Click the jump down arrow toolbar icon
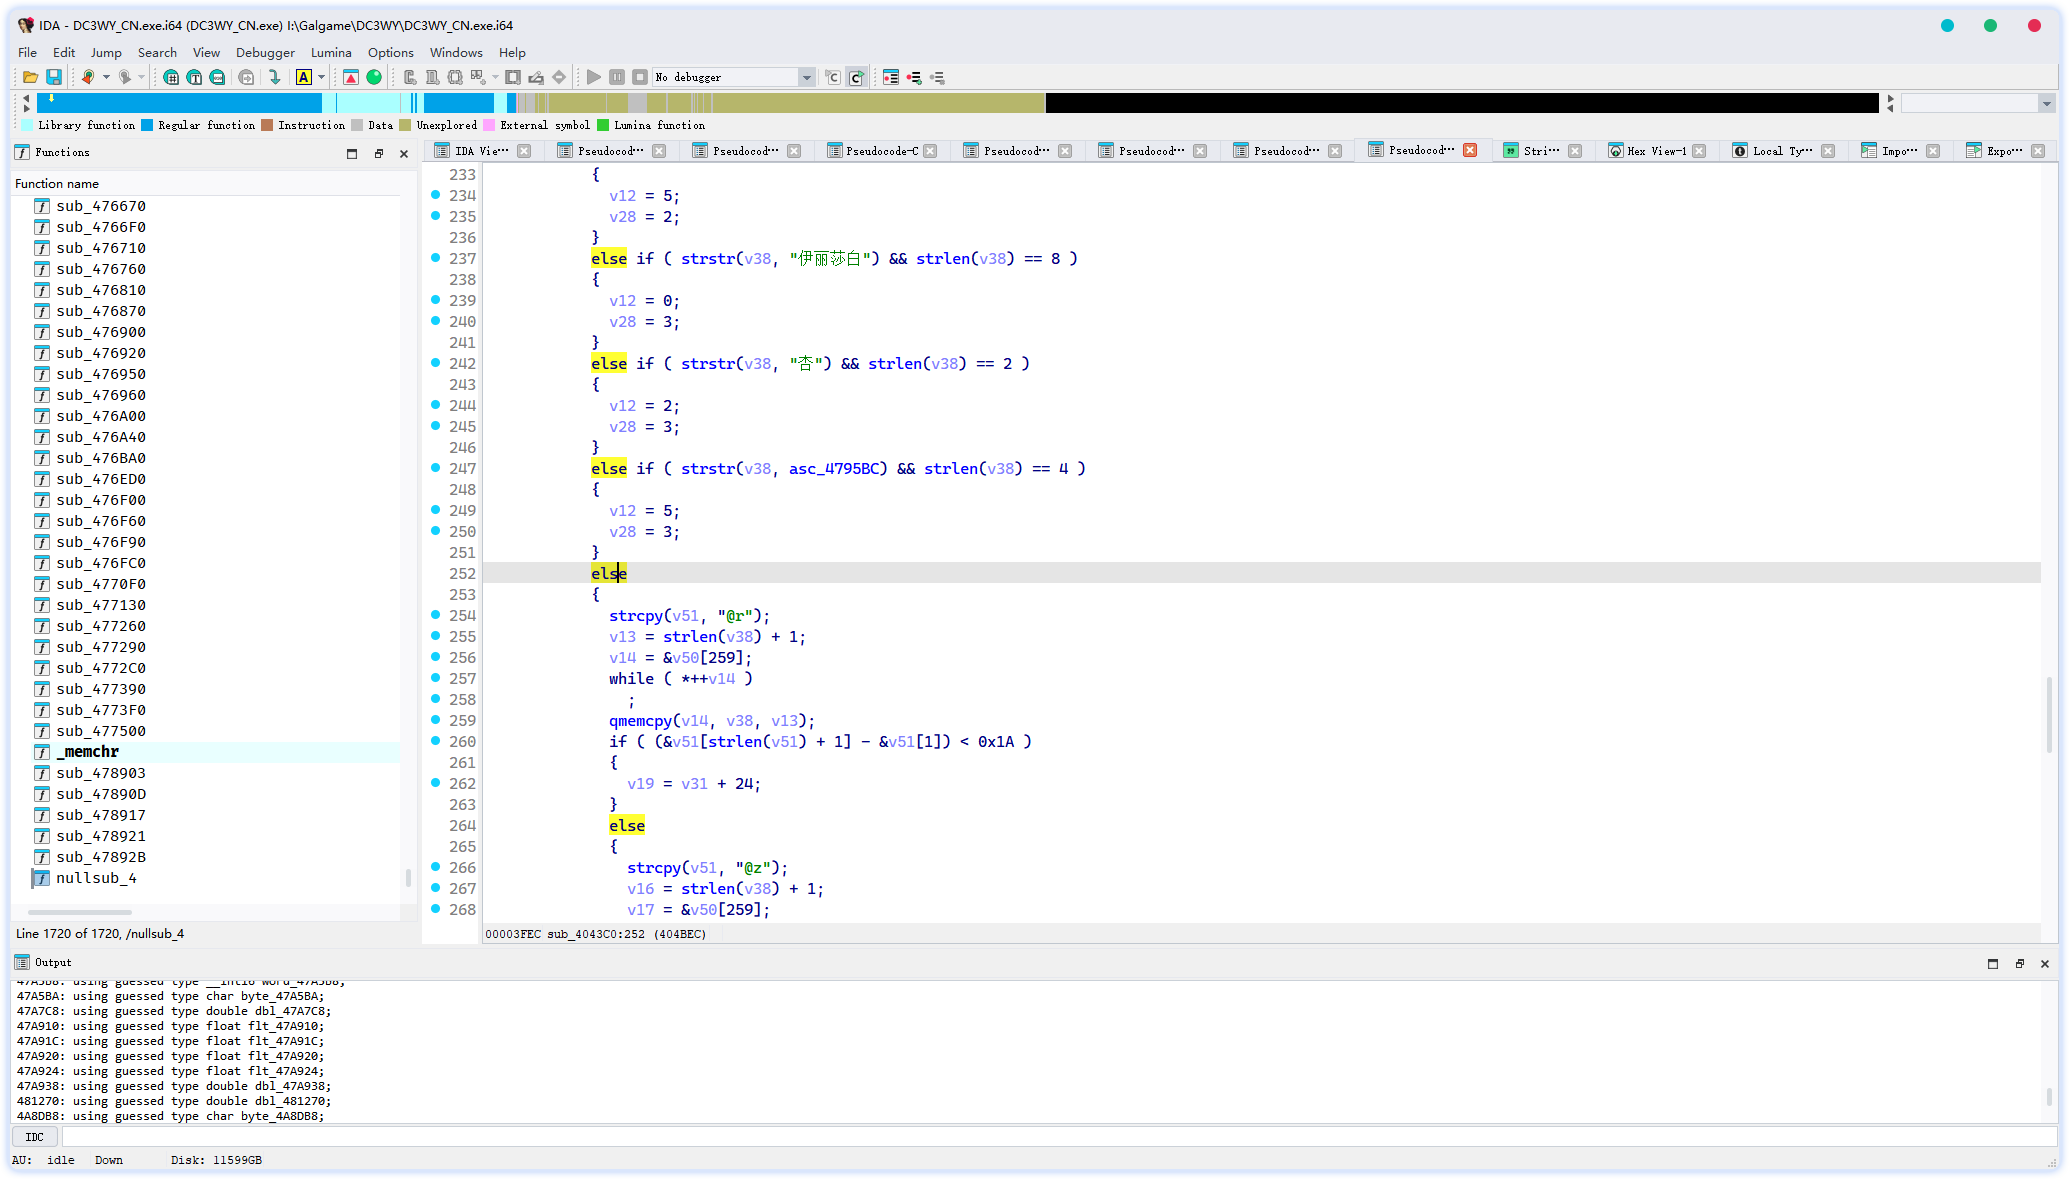2069x1179 pixels. [x=274, y=77]
